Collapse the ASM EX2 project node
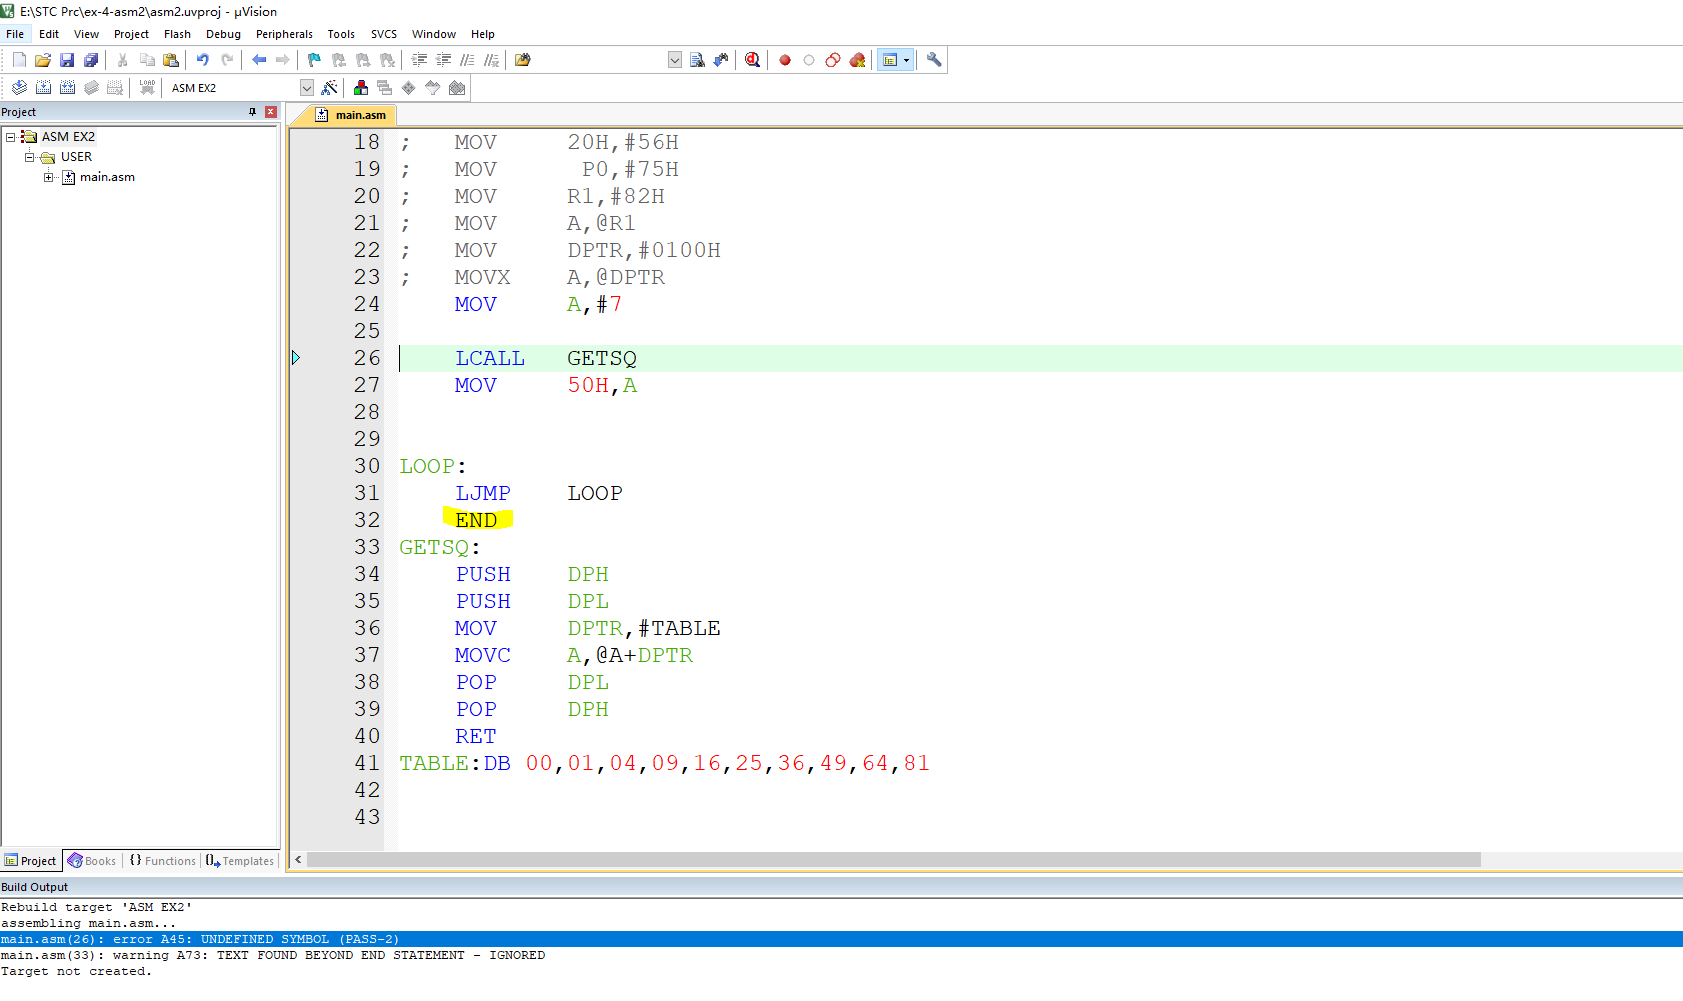Image resolution: width=1683 pixels, height=1001 pixels. point(10,137)
